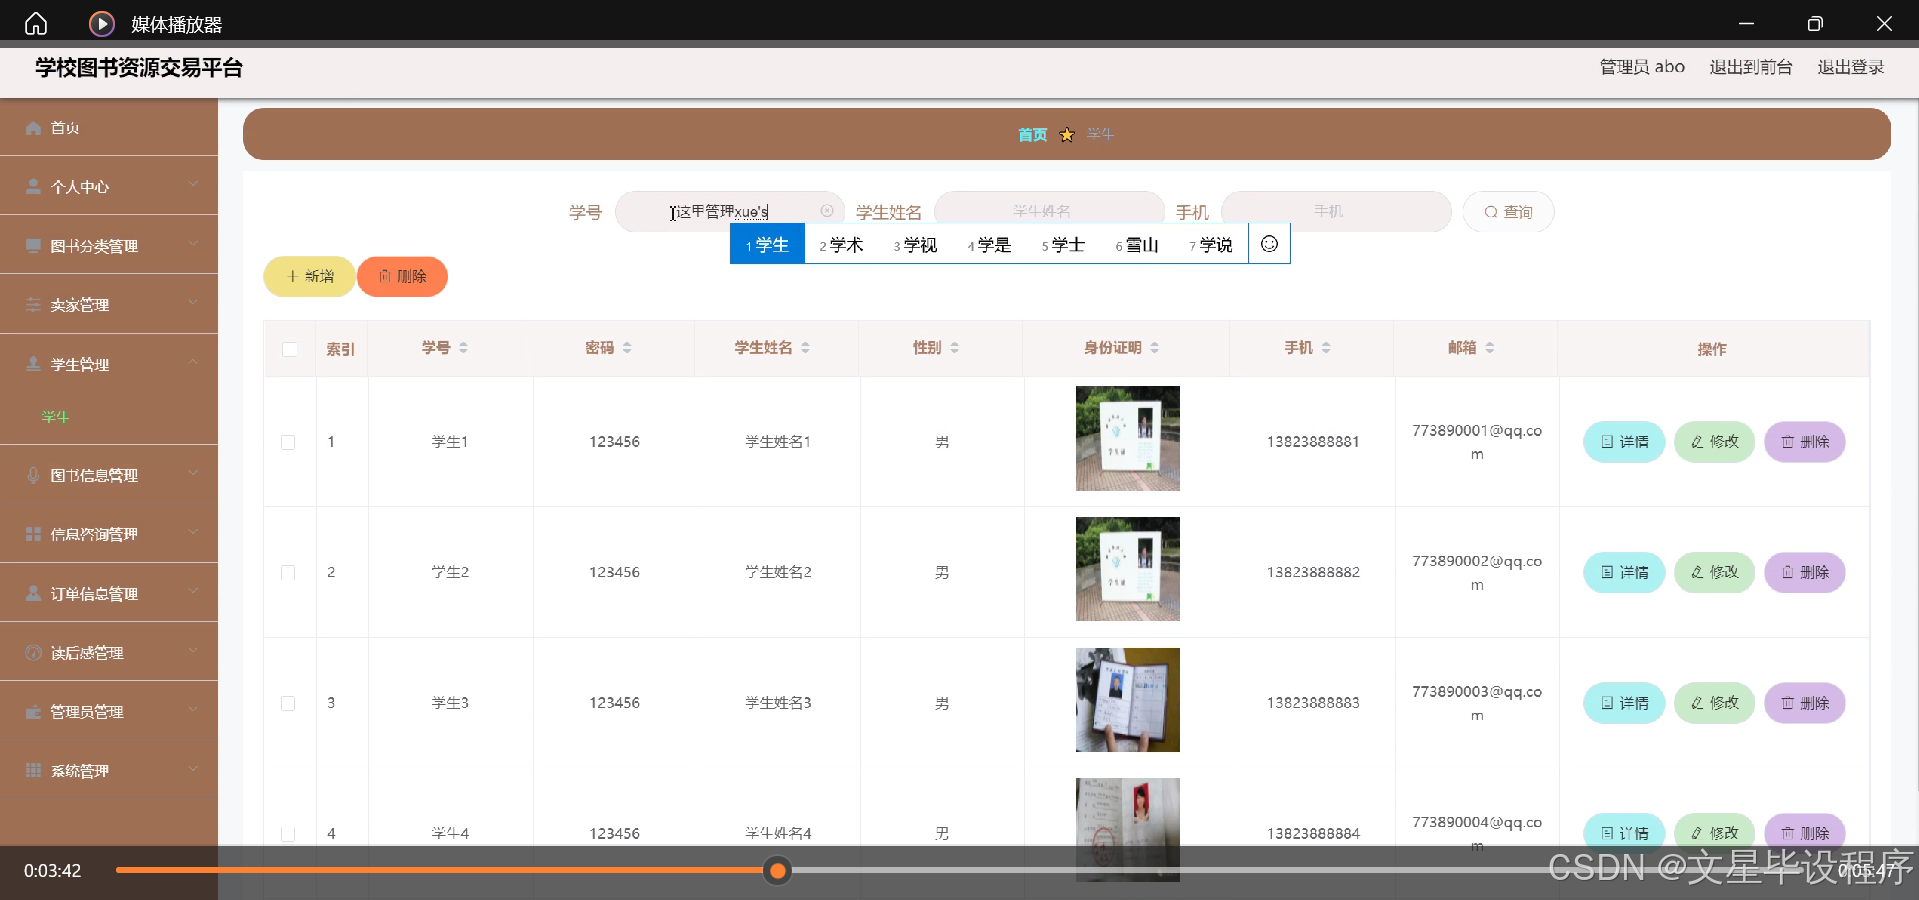Sort by 手机 column arrows

tap(1326, 348)
